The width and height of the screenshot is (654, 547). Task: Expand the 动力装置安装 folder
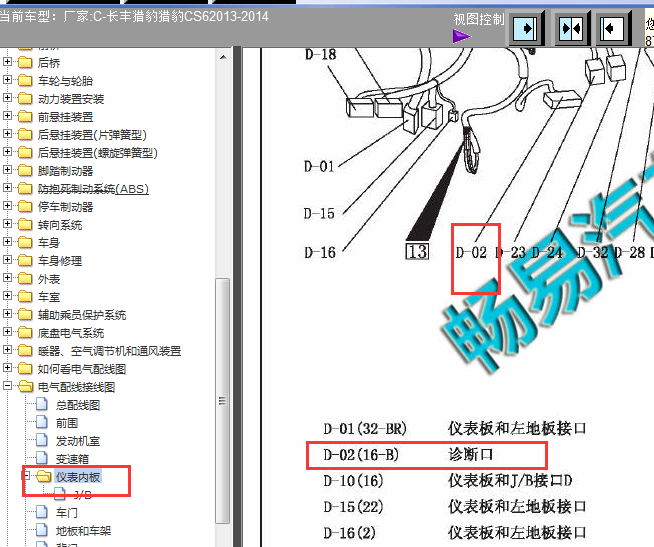tap(7, 97)
